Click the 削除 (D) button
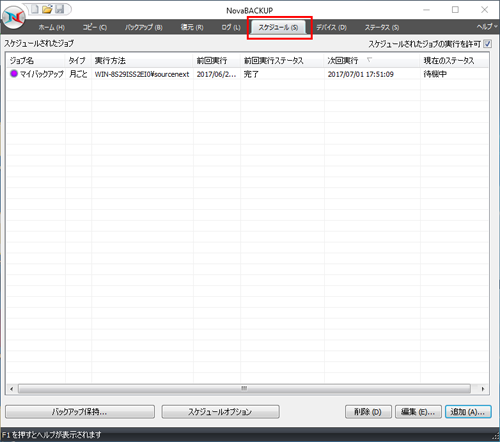Screen dimensions: 500x442 368,412
